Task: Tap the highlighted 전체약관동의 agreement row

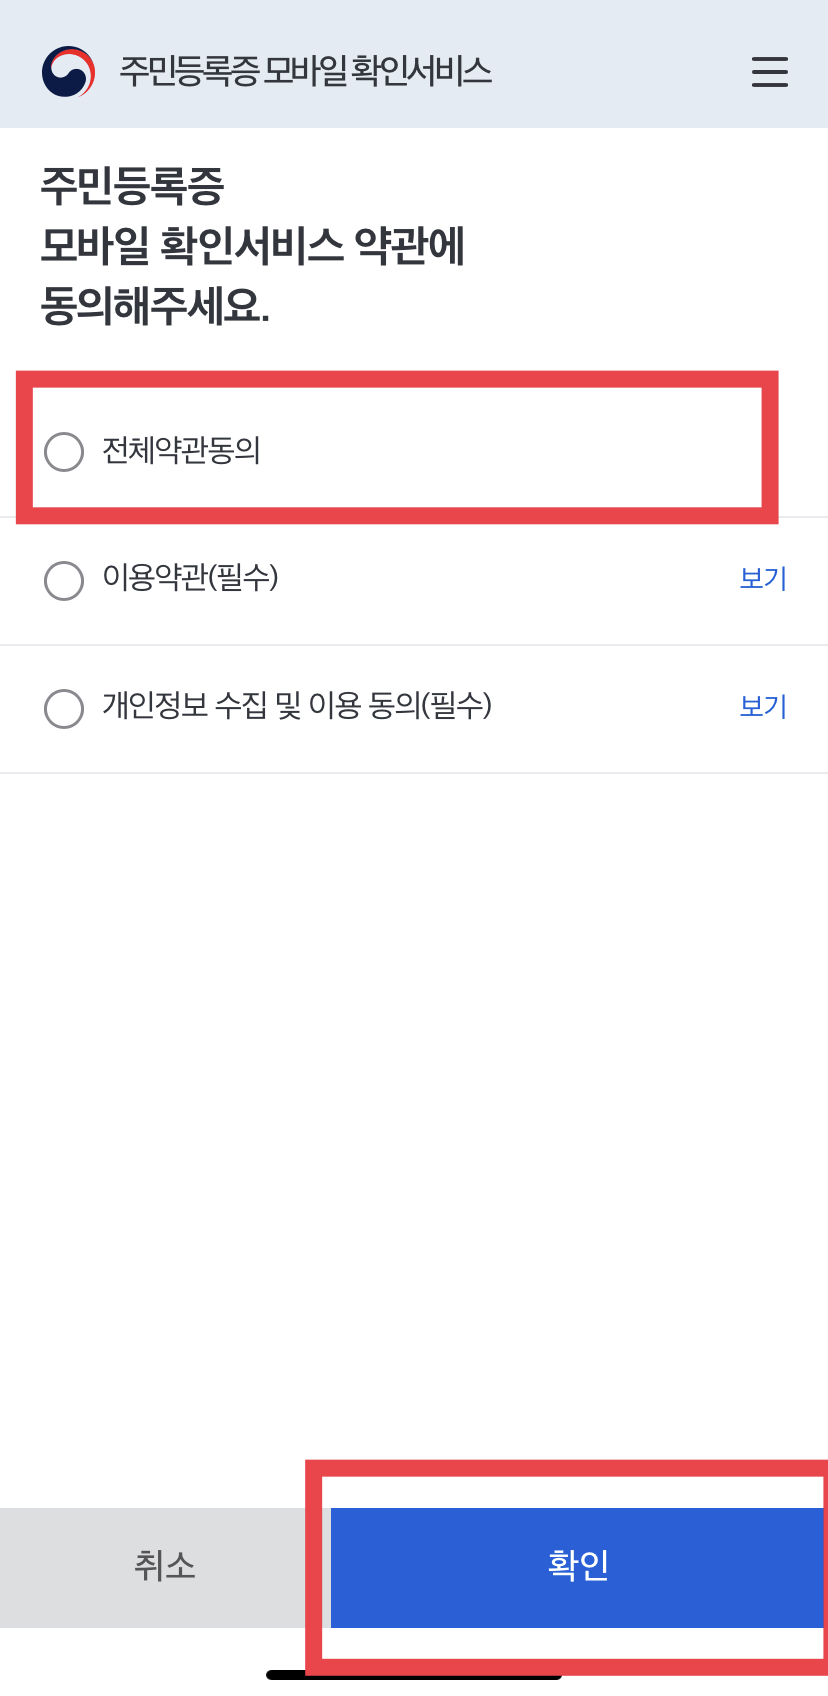Action: point(396,452)
